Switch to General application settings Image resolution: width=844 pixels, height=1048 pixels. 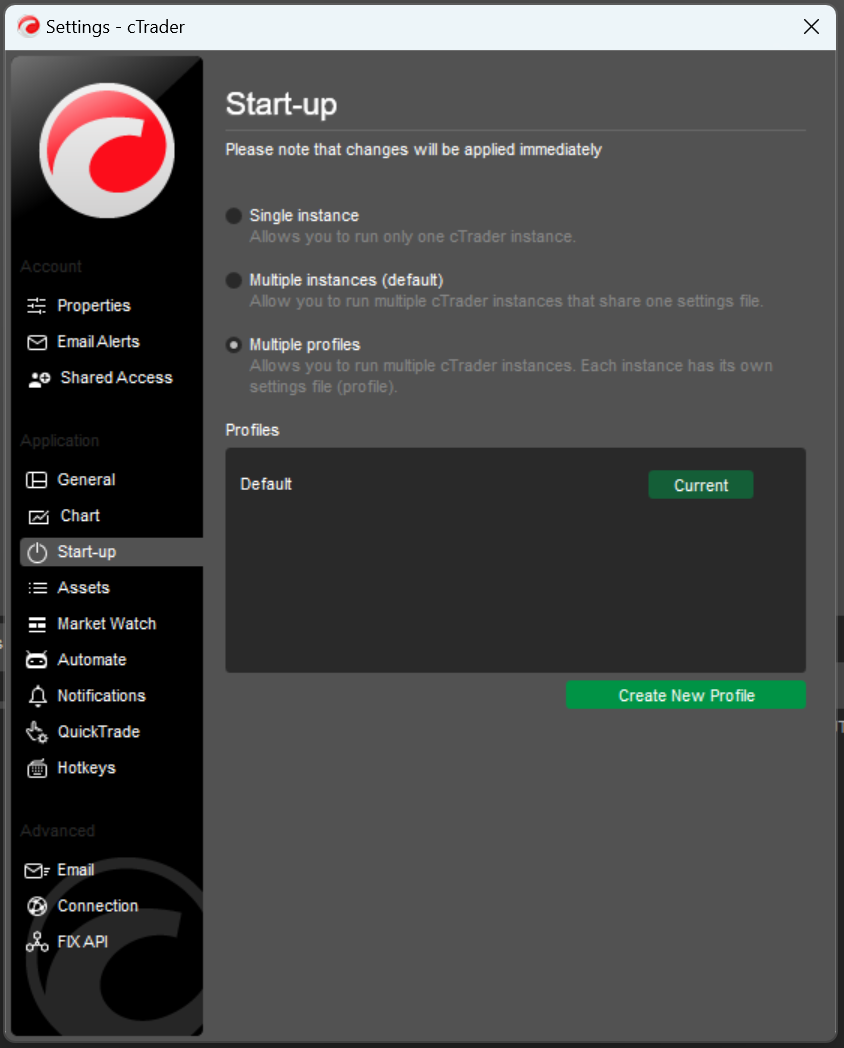tap(86, 480)
